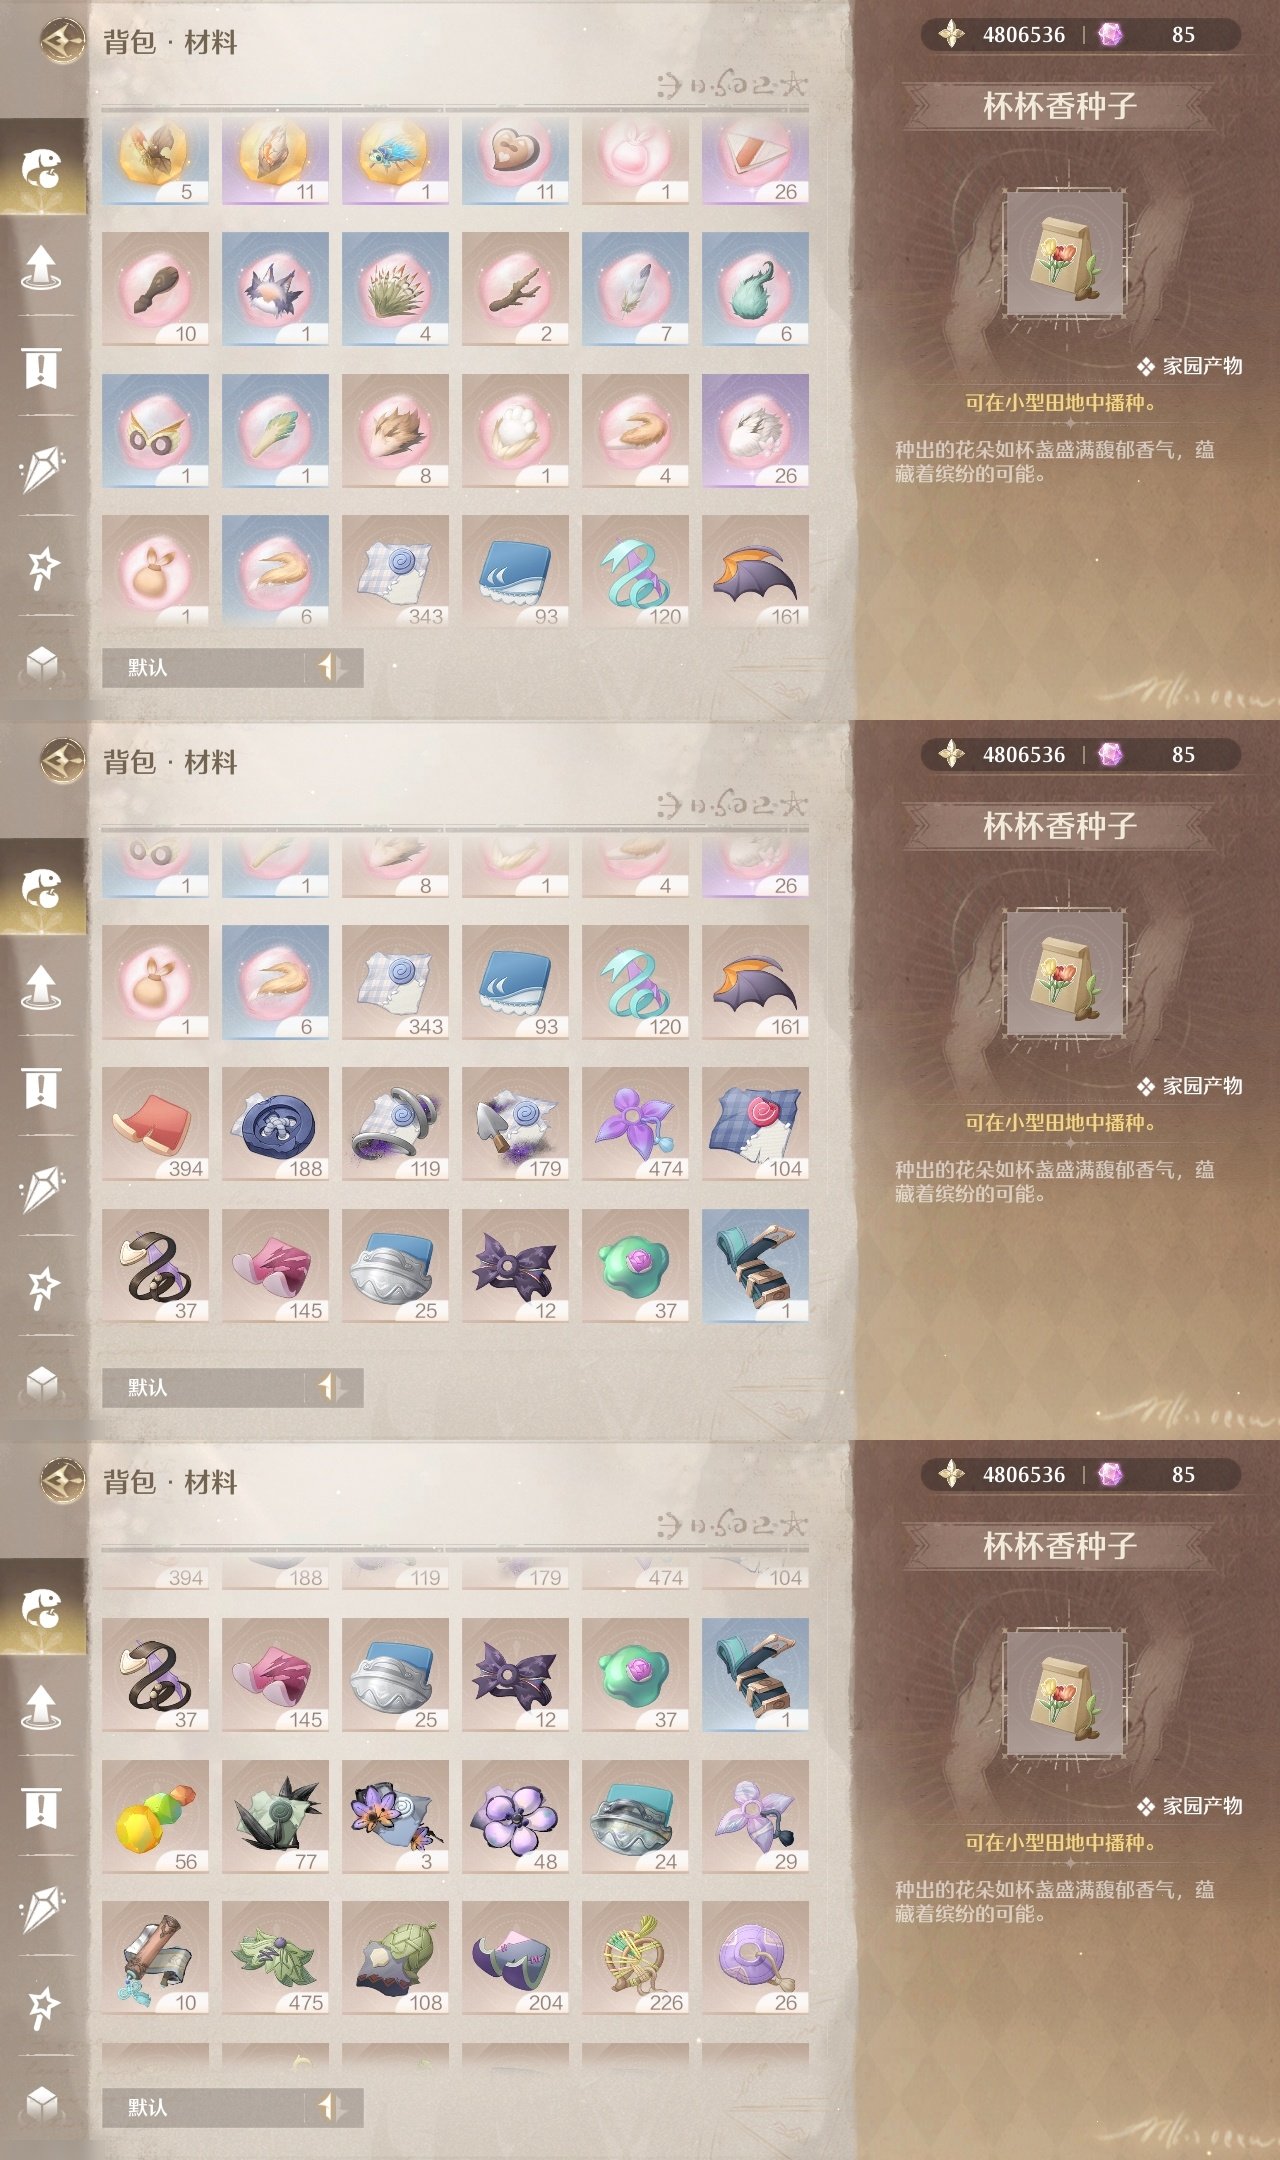The image size is (1280, 2160).
Task: Select the green leaf bundle with count 475
Action: click(275, 1958)
